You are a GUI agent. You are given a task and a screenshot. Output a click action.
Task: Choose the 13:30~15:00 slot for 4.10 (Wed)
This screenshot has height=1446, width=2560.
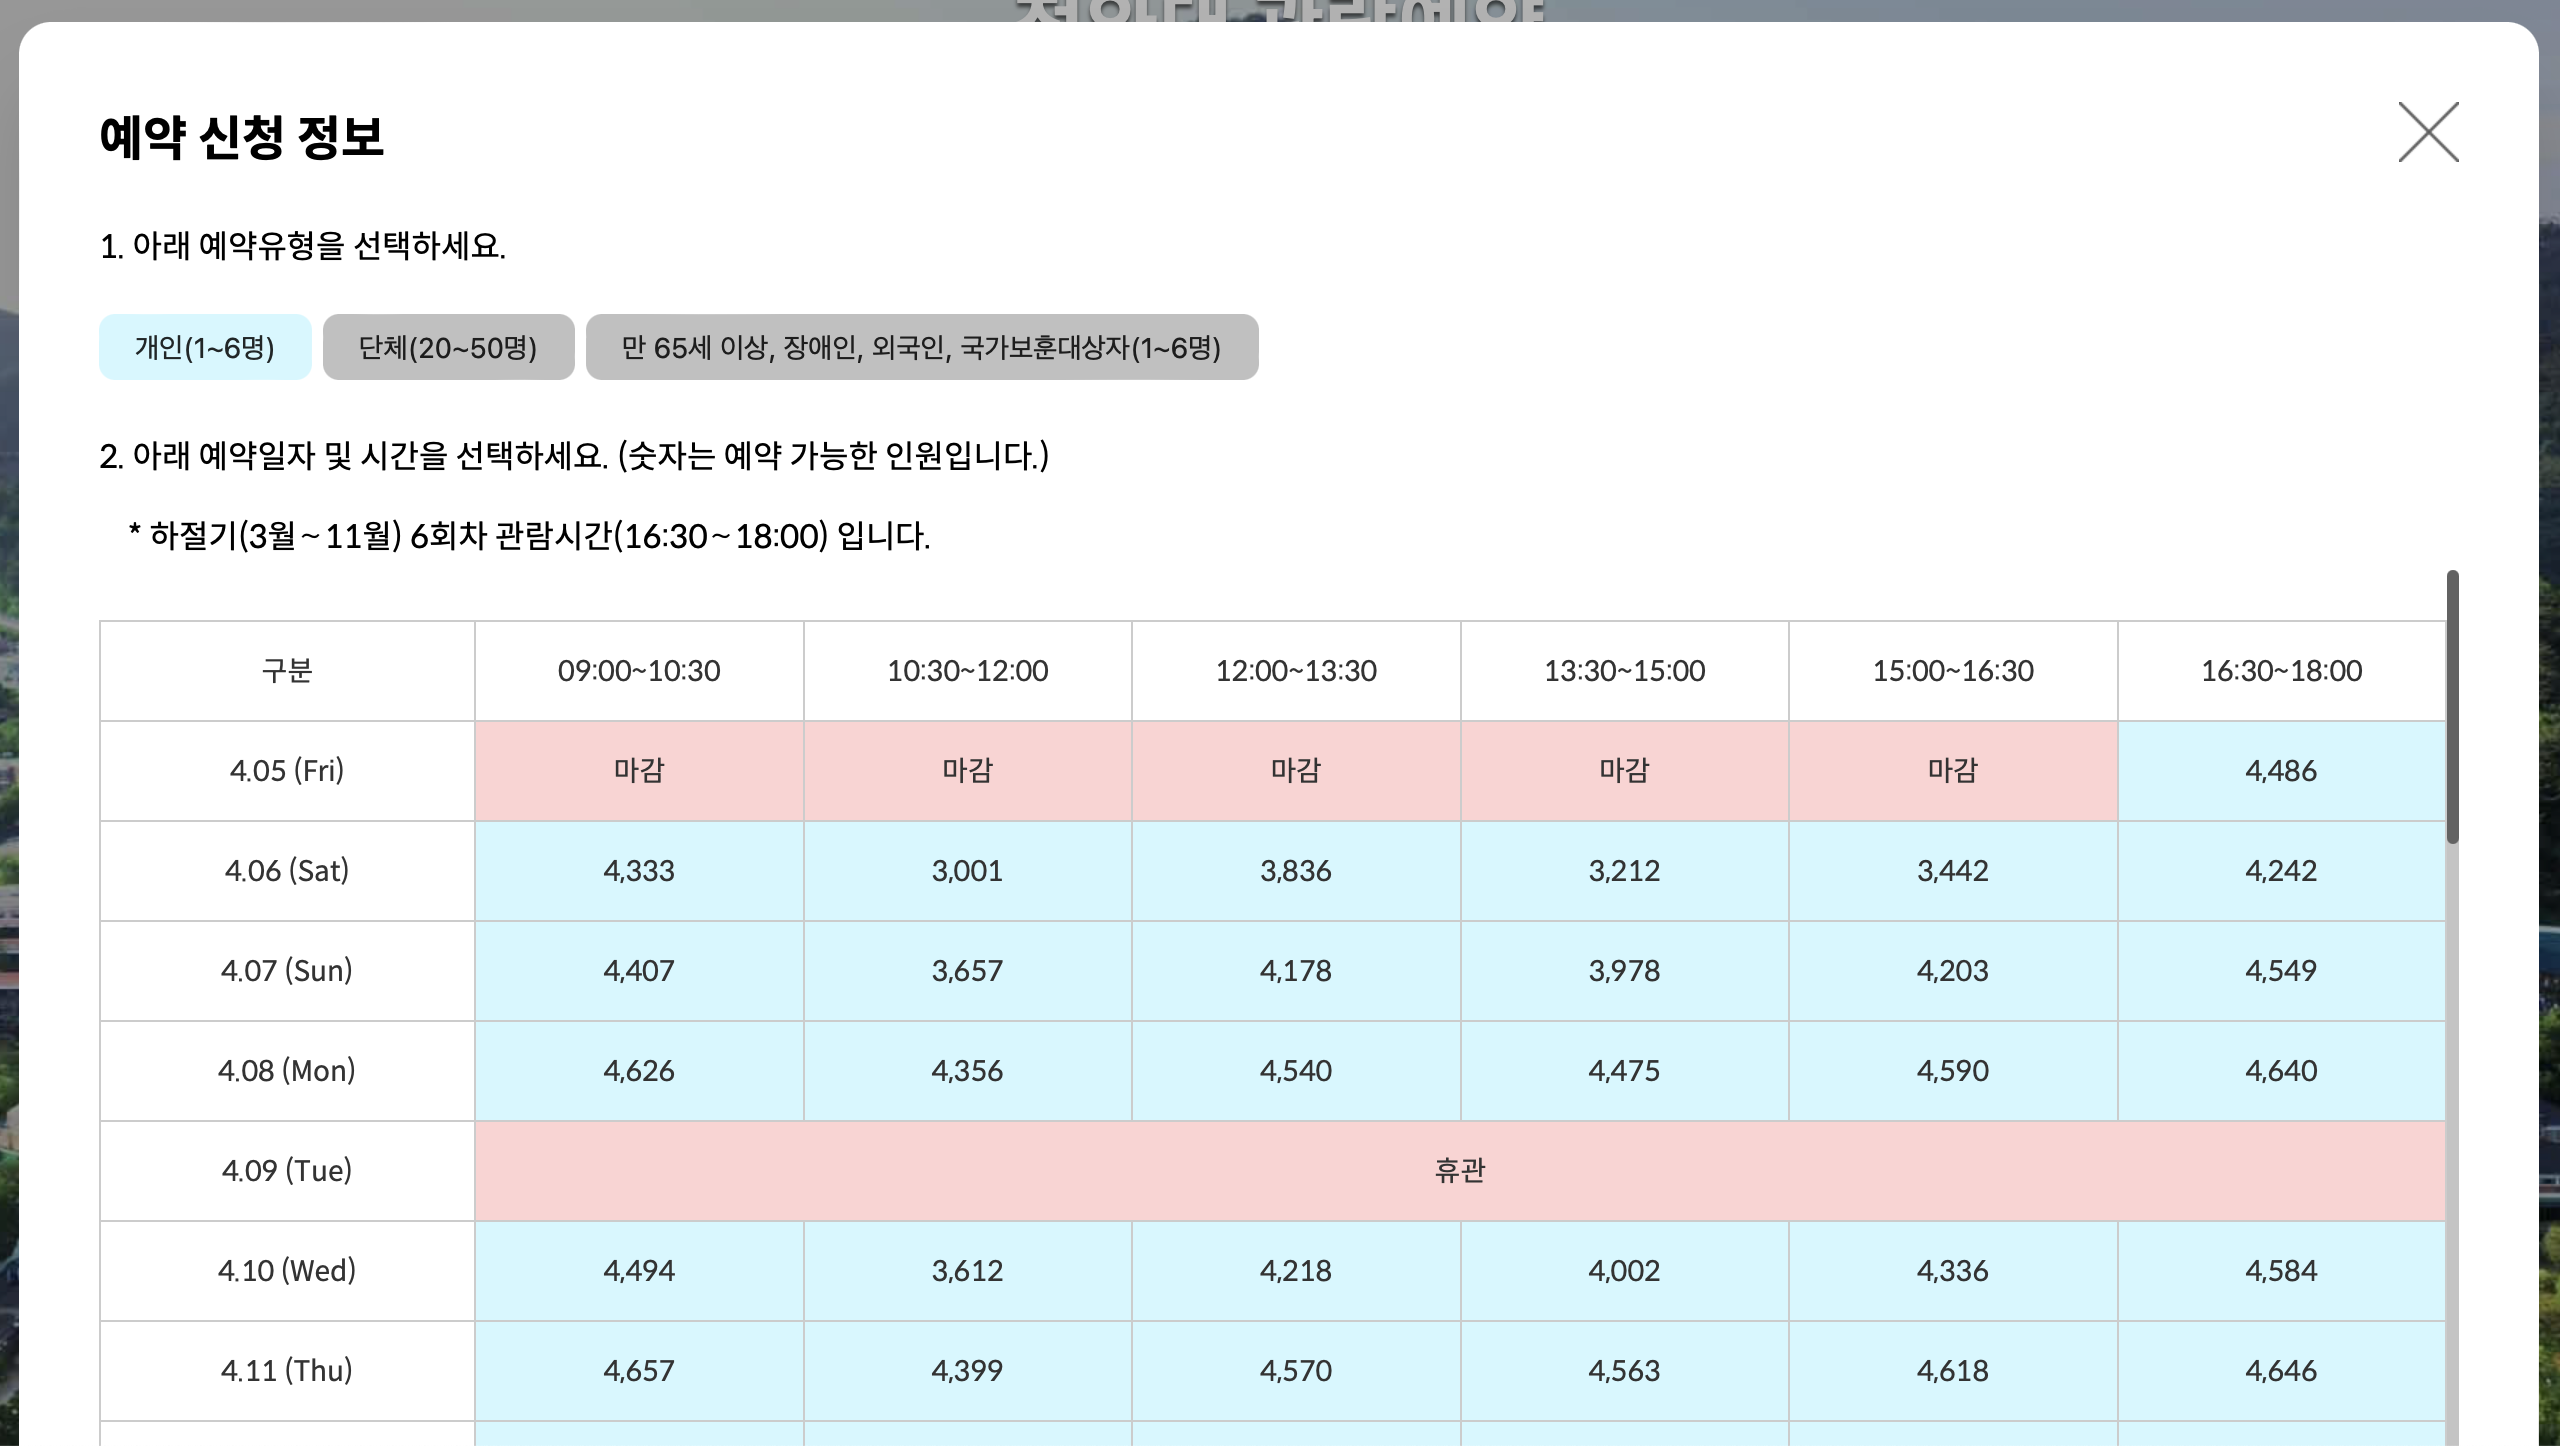pos(1624,1271)
